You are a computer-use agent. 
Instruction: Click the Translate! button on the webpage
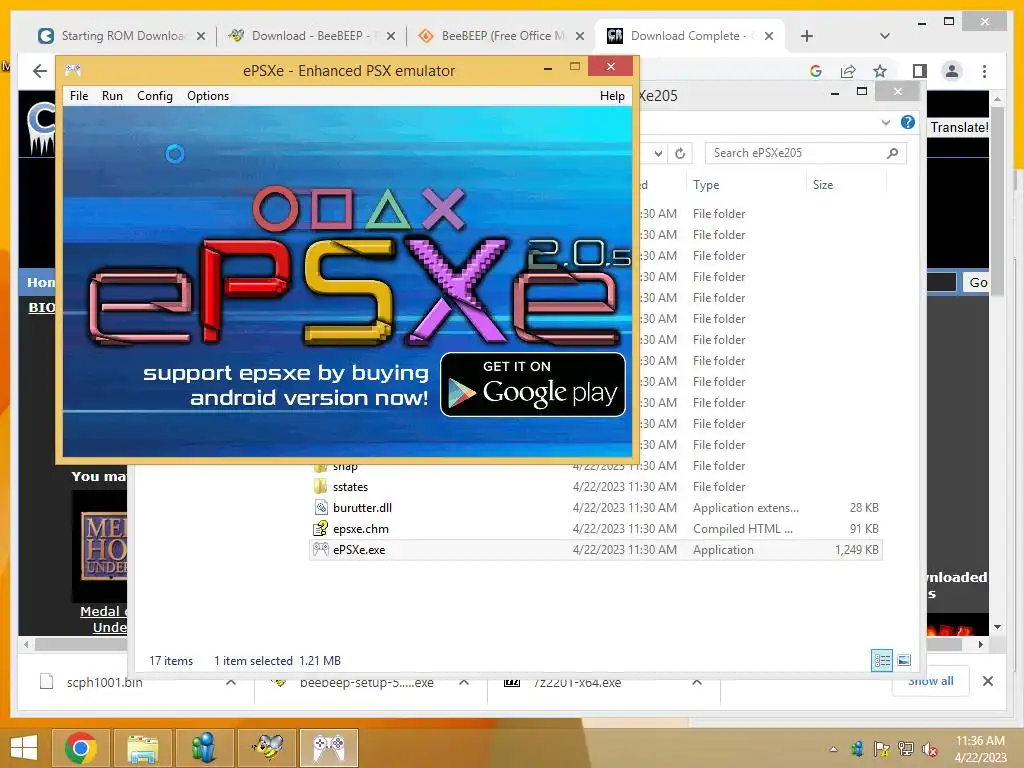tap(959, 127)
